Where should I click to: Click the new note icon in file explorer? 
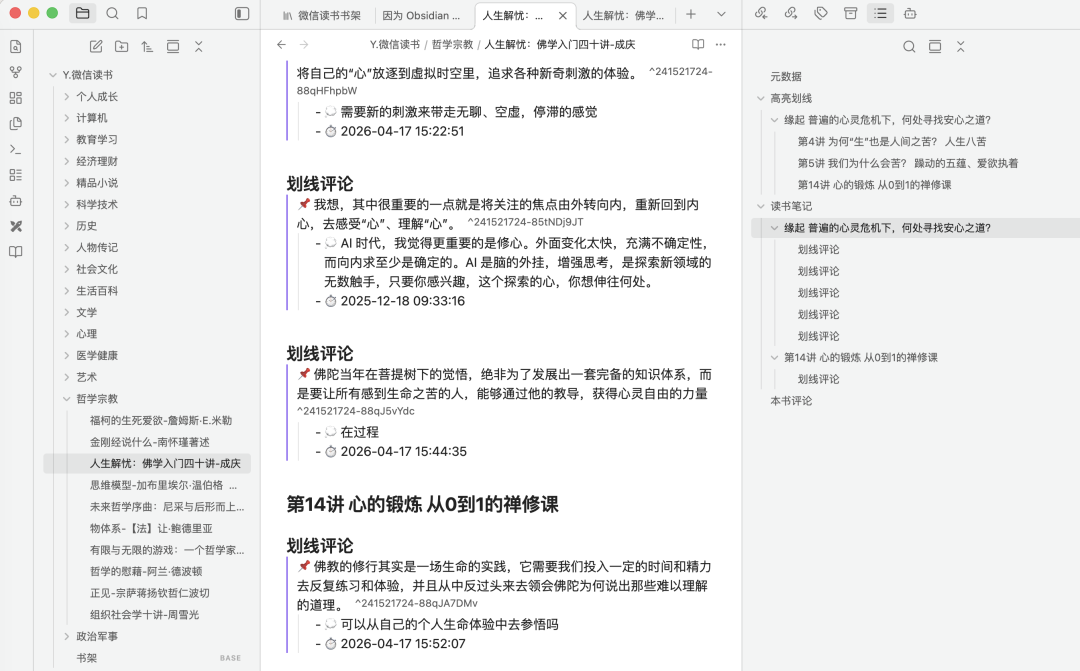pos(96,47)
